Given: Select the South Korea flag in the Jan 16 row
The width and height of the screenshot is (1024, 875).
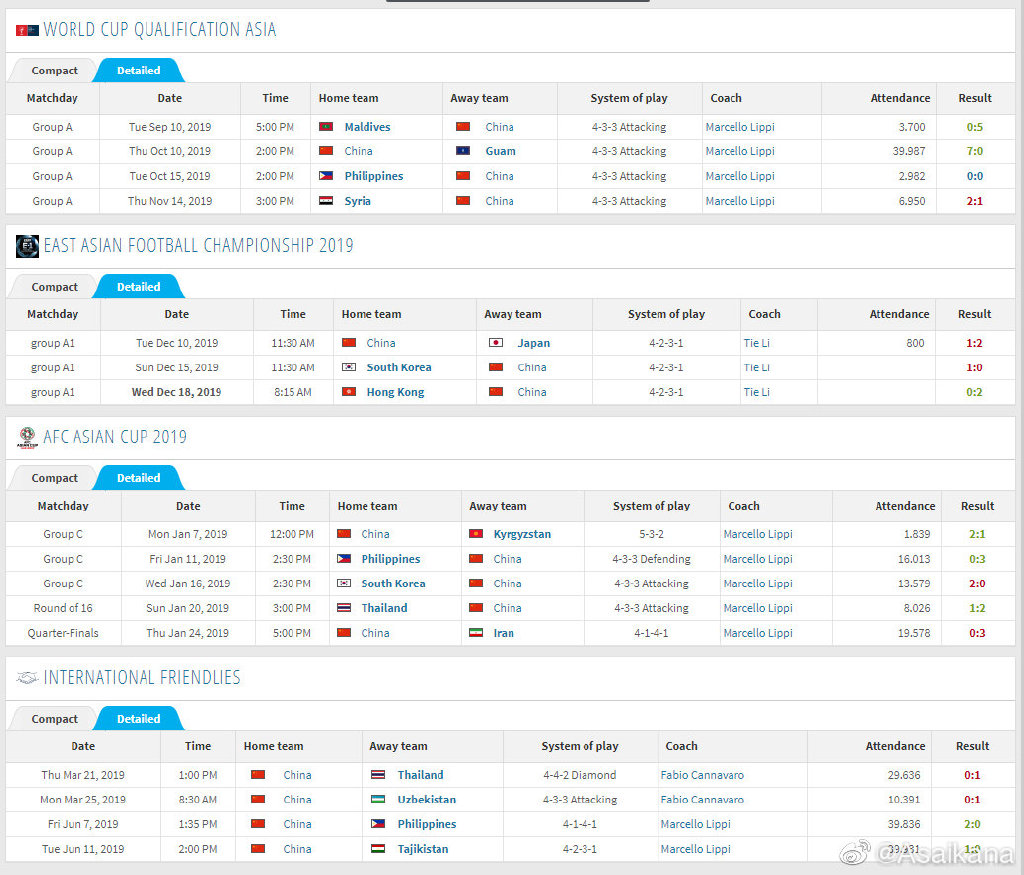Looking at the screenshot, I should pos(344,582).
